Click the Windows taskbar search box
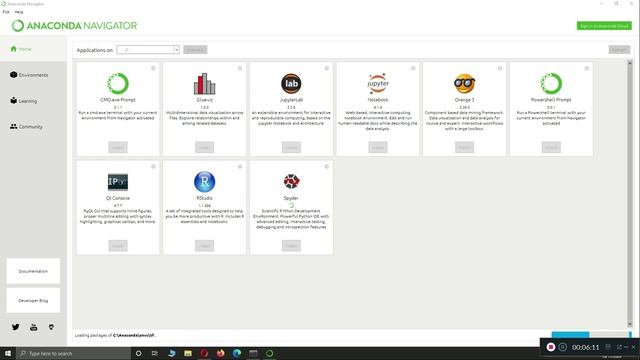The height and width of the screenshot is (360, 640). 73,353
